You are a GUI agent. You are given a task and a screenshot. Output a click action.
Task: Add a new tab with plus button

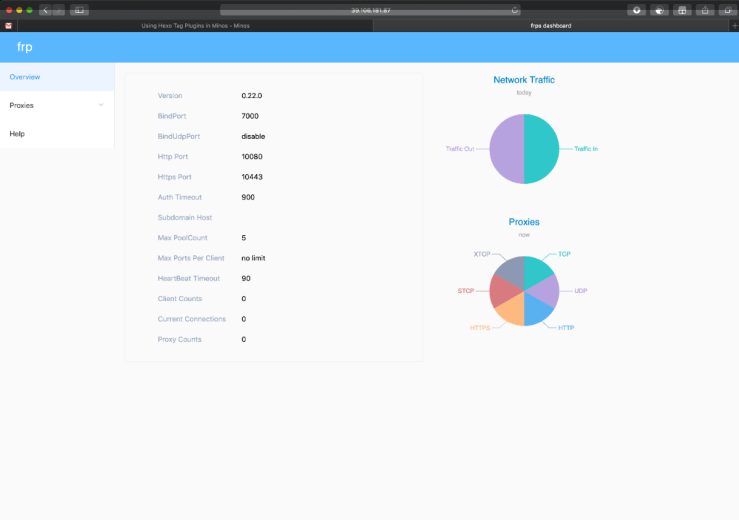pos(734,25)
